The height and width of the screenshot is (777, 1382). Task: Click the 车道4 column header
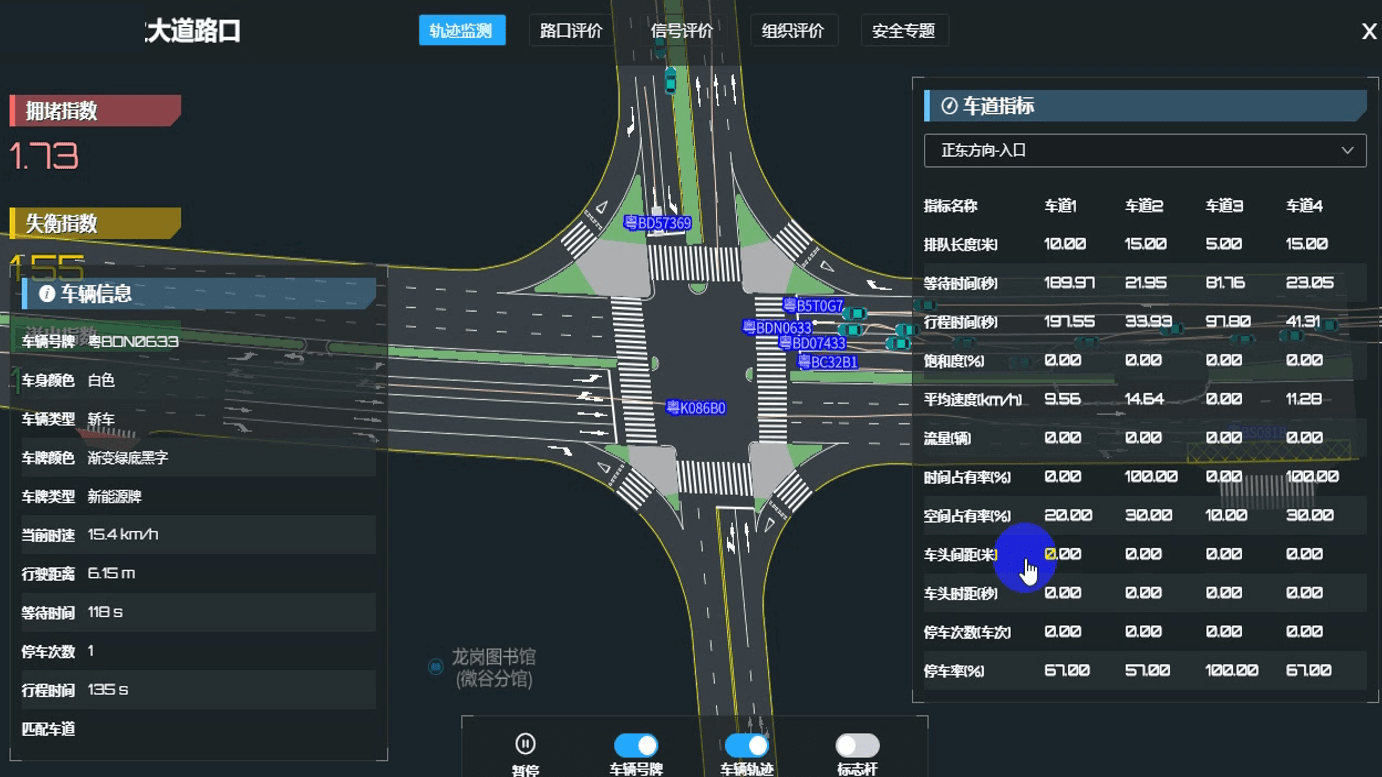(x=1304, y=206)
